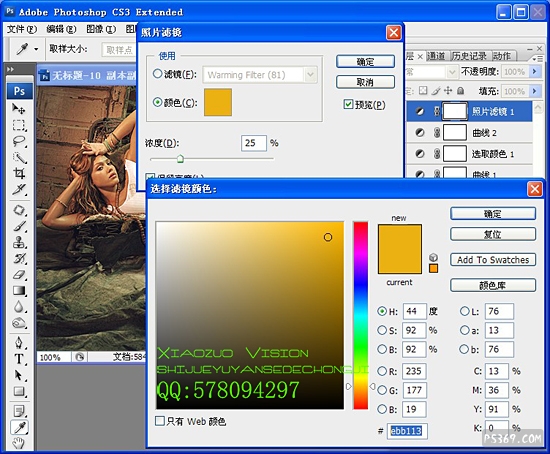
Task: Open the layer blend mode dropdown
Action: click(x=452, y=72)
